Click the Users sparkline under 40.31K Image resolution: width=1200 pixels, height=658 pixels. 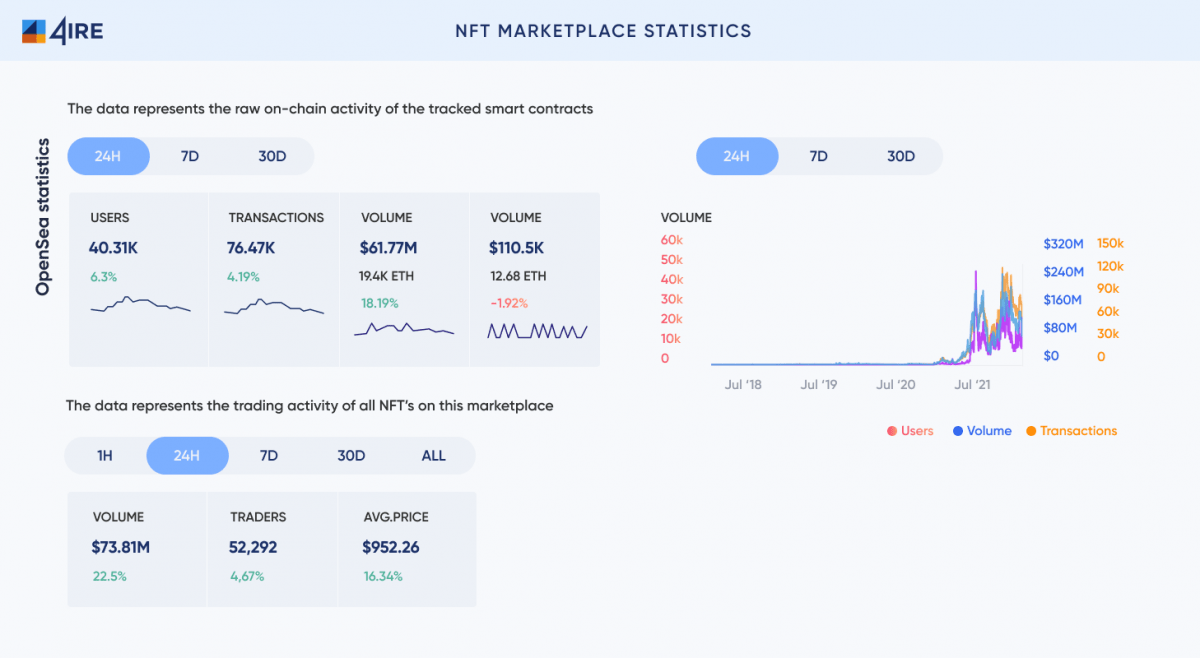(140, 305)
